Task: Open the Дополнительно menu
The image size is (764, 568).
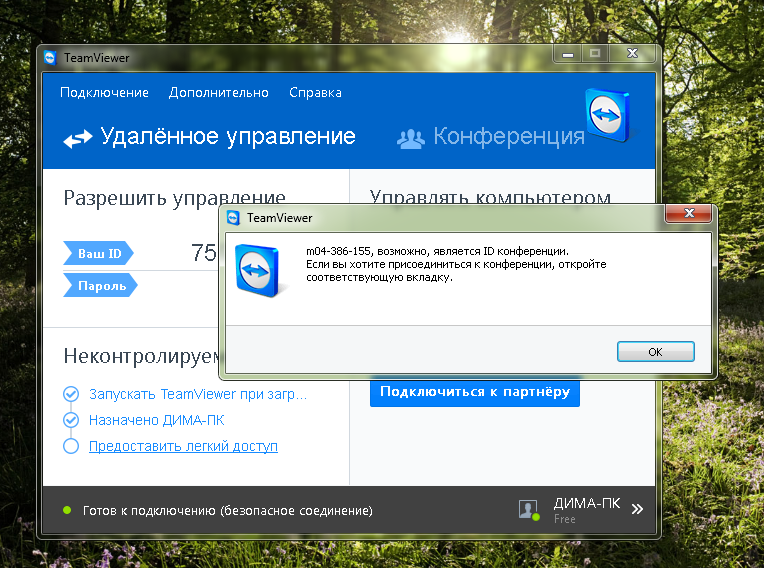Action: (219, 93)
